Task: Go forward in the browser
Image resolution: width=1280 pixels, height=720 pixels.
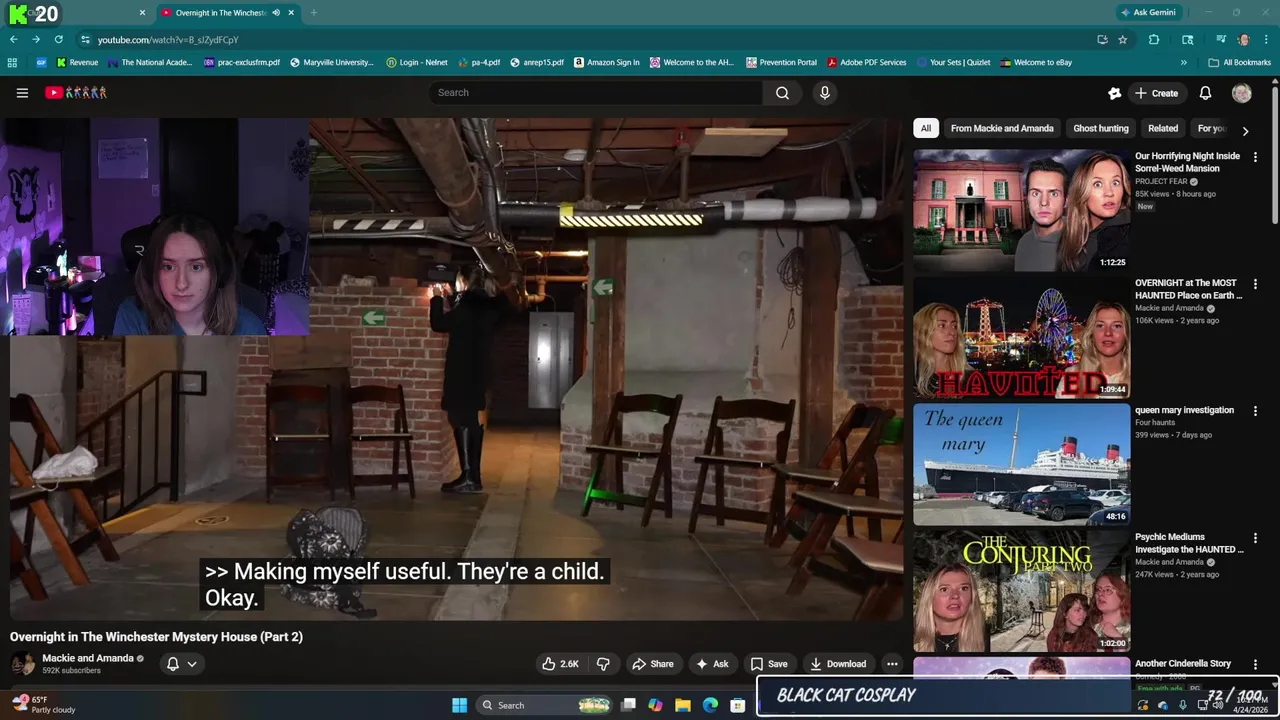Action: tap(36, 40)
